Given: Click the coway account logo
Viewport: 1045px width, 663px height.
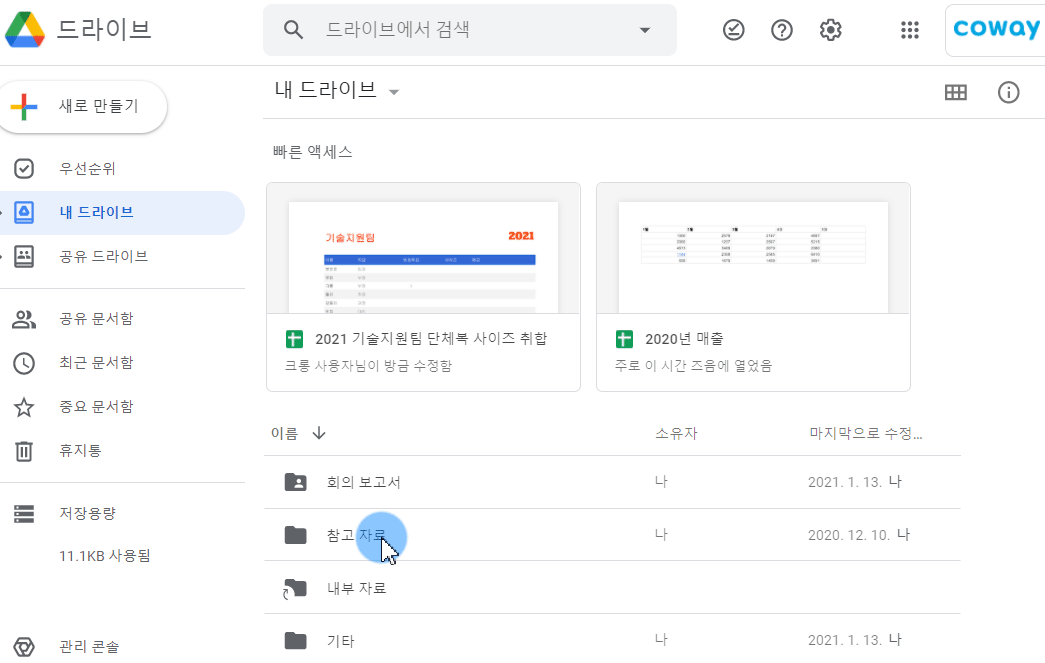Looking at the screenshot, I should 996,29.
